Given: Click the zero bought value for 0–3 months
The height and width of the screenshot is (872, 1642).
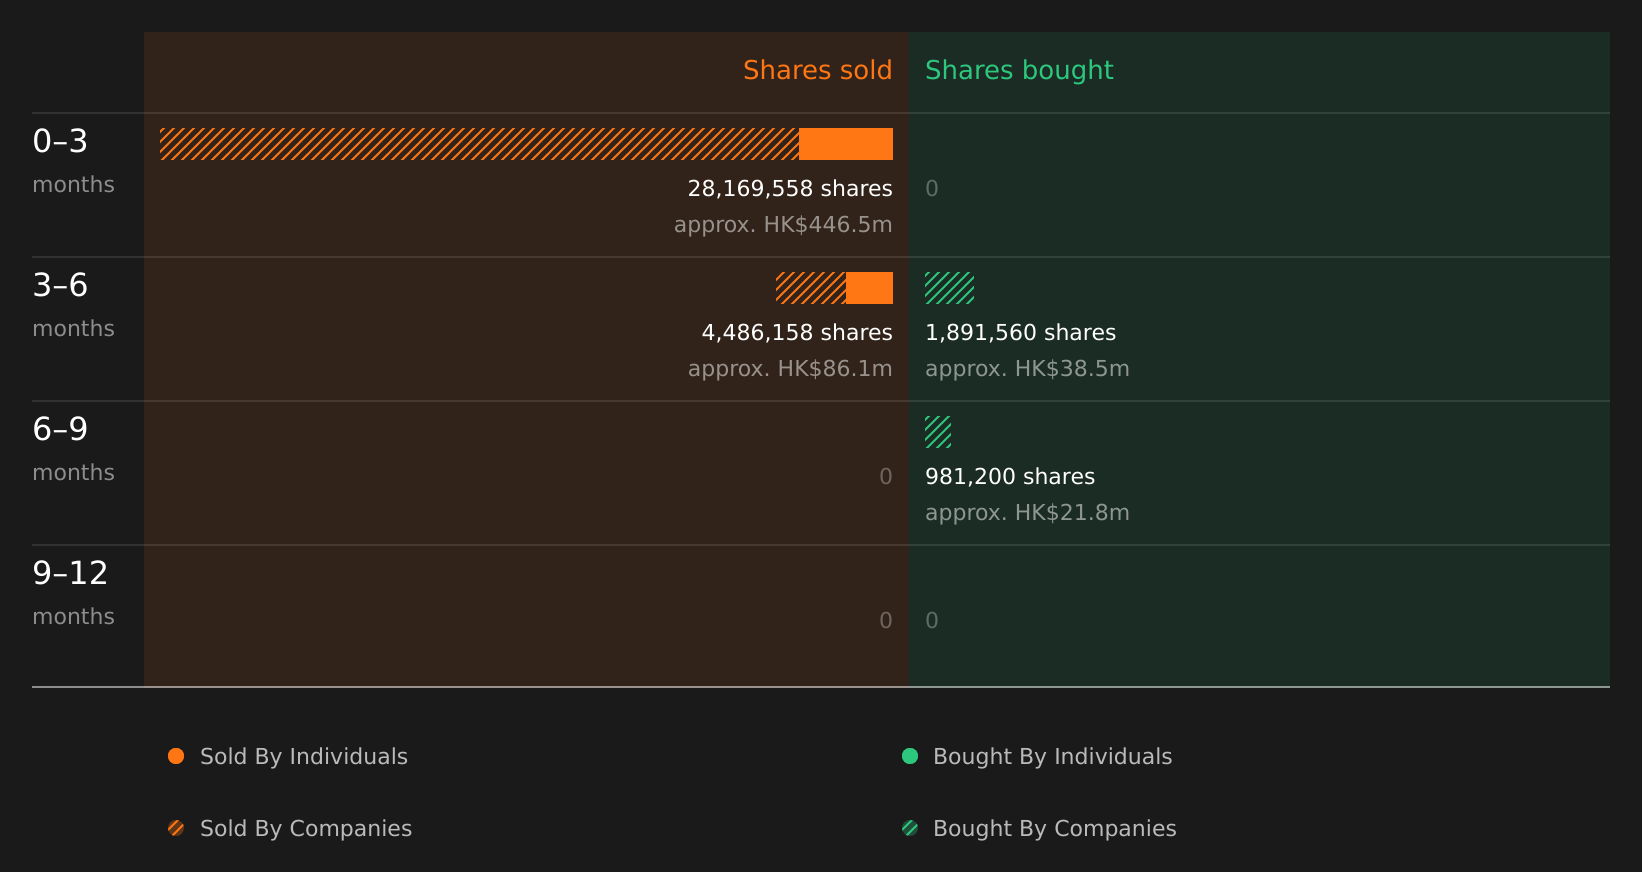Looking at the screenshot, I should (x=932, y=188).
